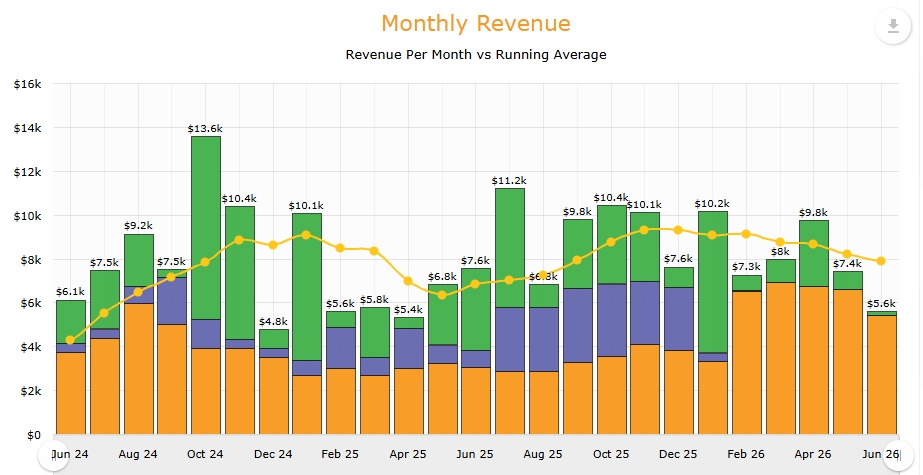Click the running average marker above the $7.3k bar

(746, 234)
